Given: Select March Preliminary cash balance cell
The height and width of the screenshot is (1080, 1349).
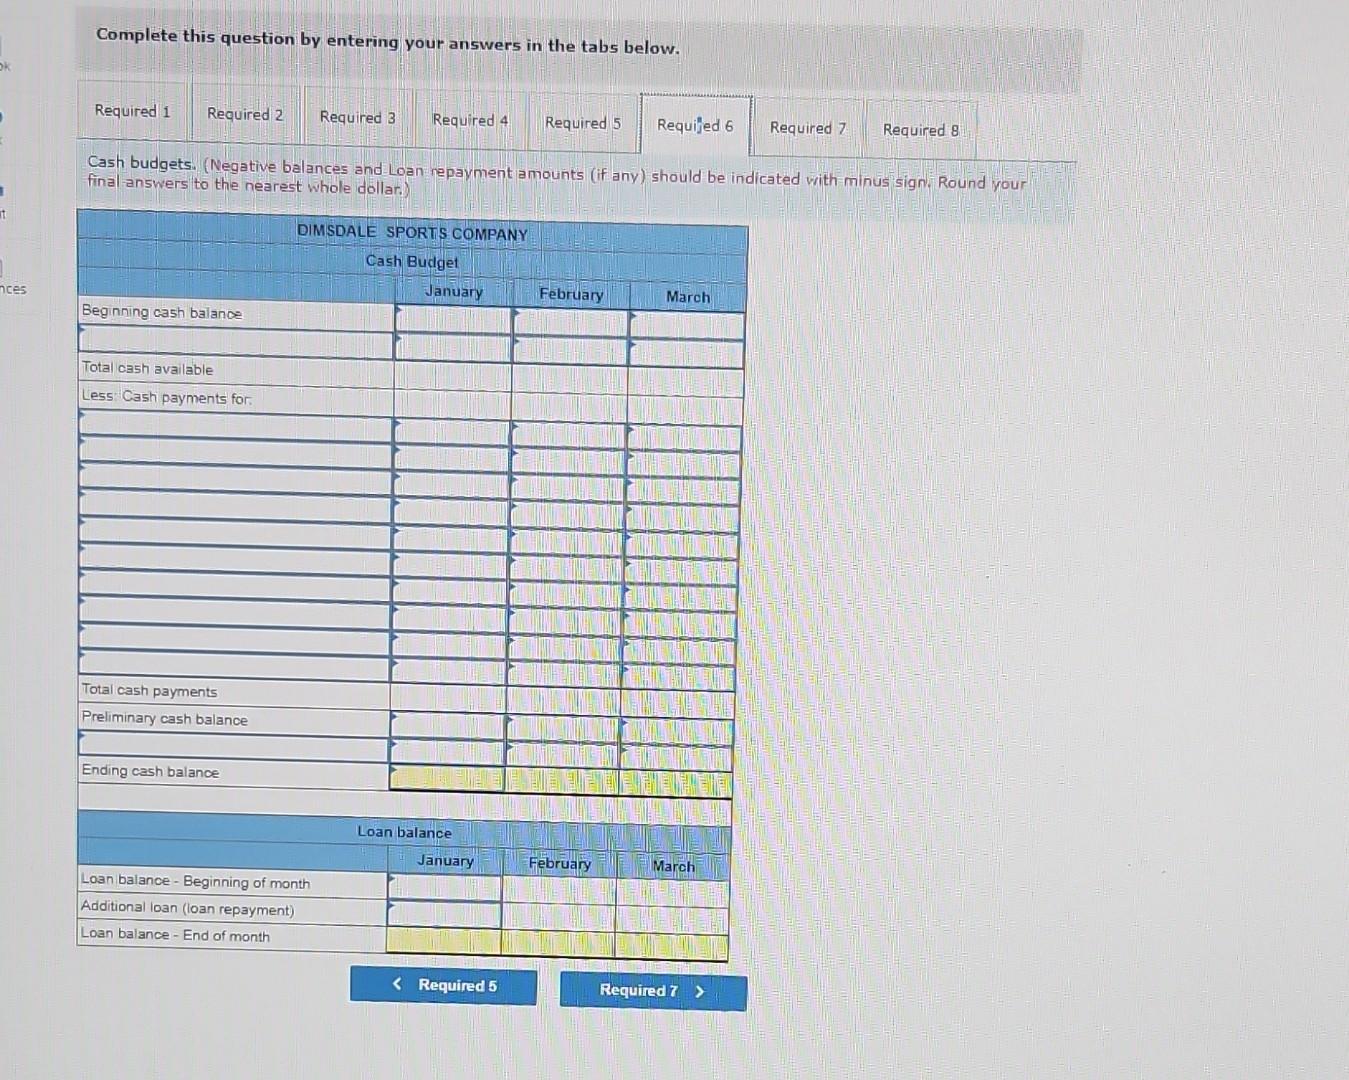Looking at the screenshot, I should coord(677,731).
